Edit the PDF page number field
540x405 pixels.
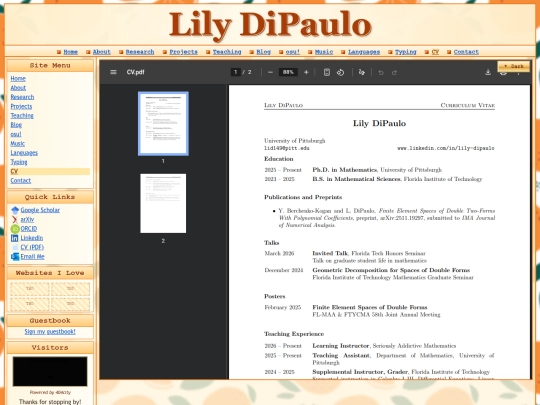point(236,72)
